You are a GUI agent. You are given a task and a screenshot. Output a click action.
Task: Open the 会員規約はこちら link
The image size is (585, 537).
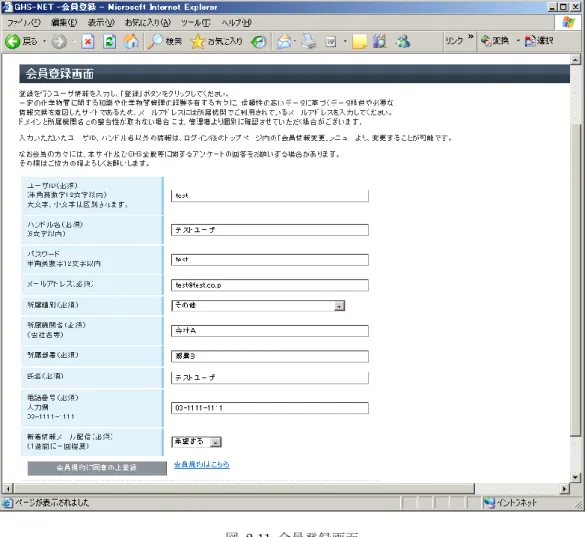click(201, 465)
